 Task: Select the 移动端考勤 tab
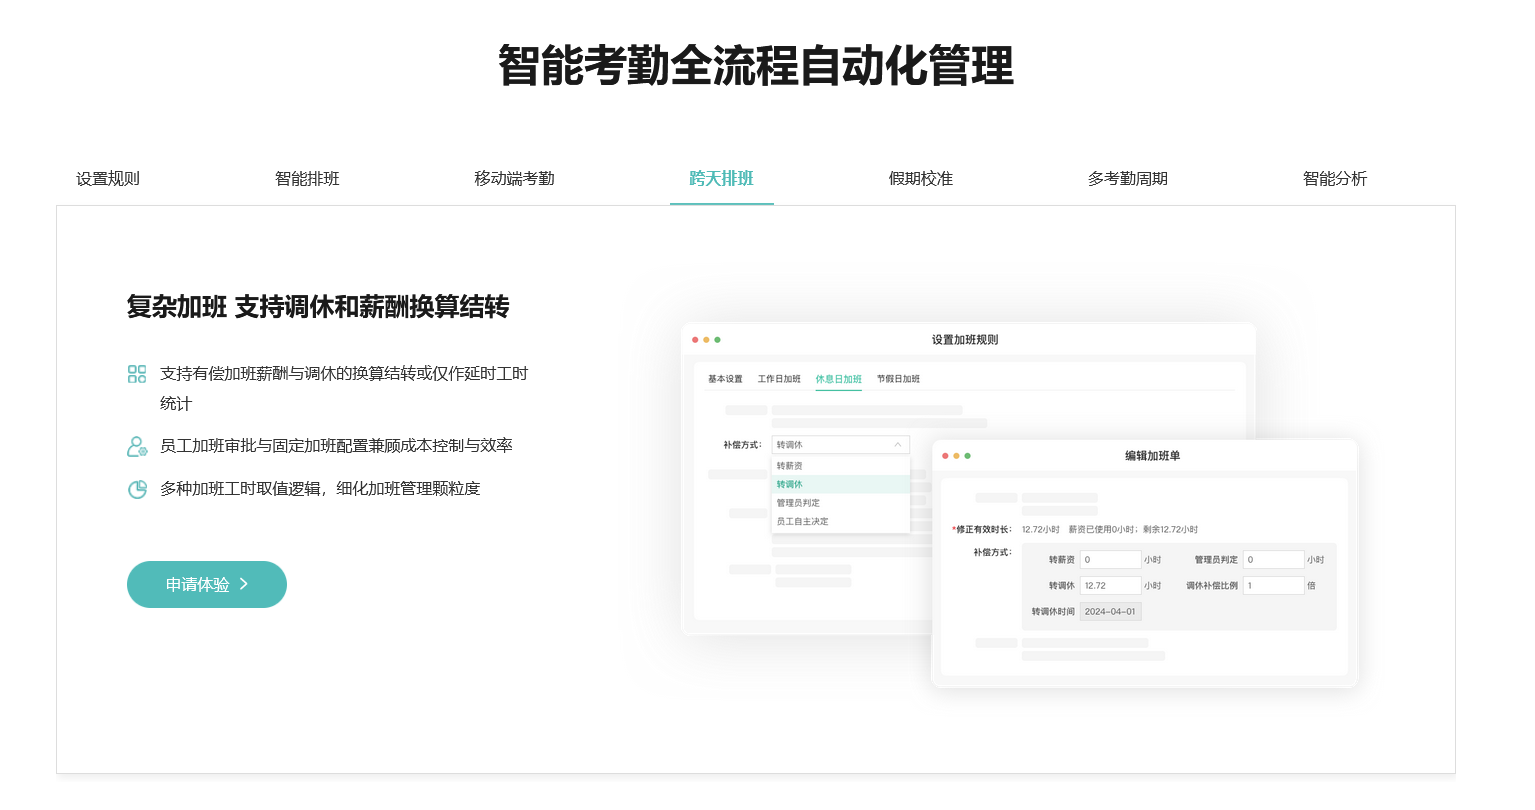pos(514,178)
